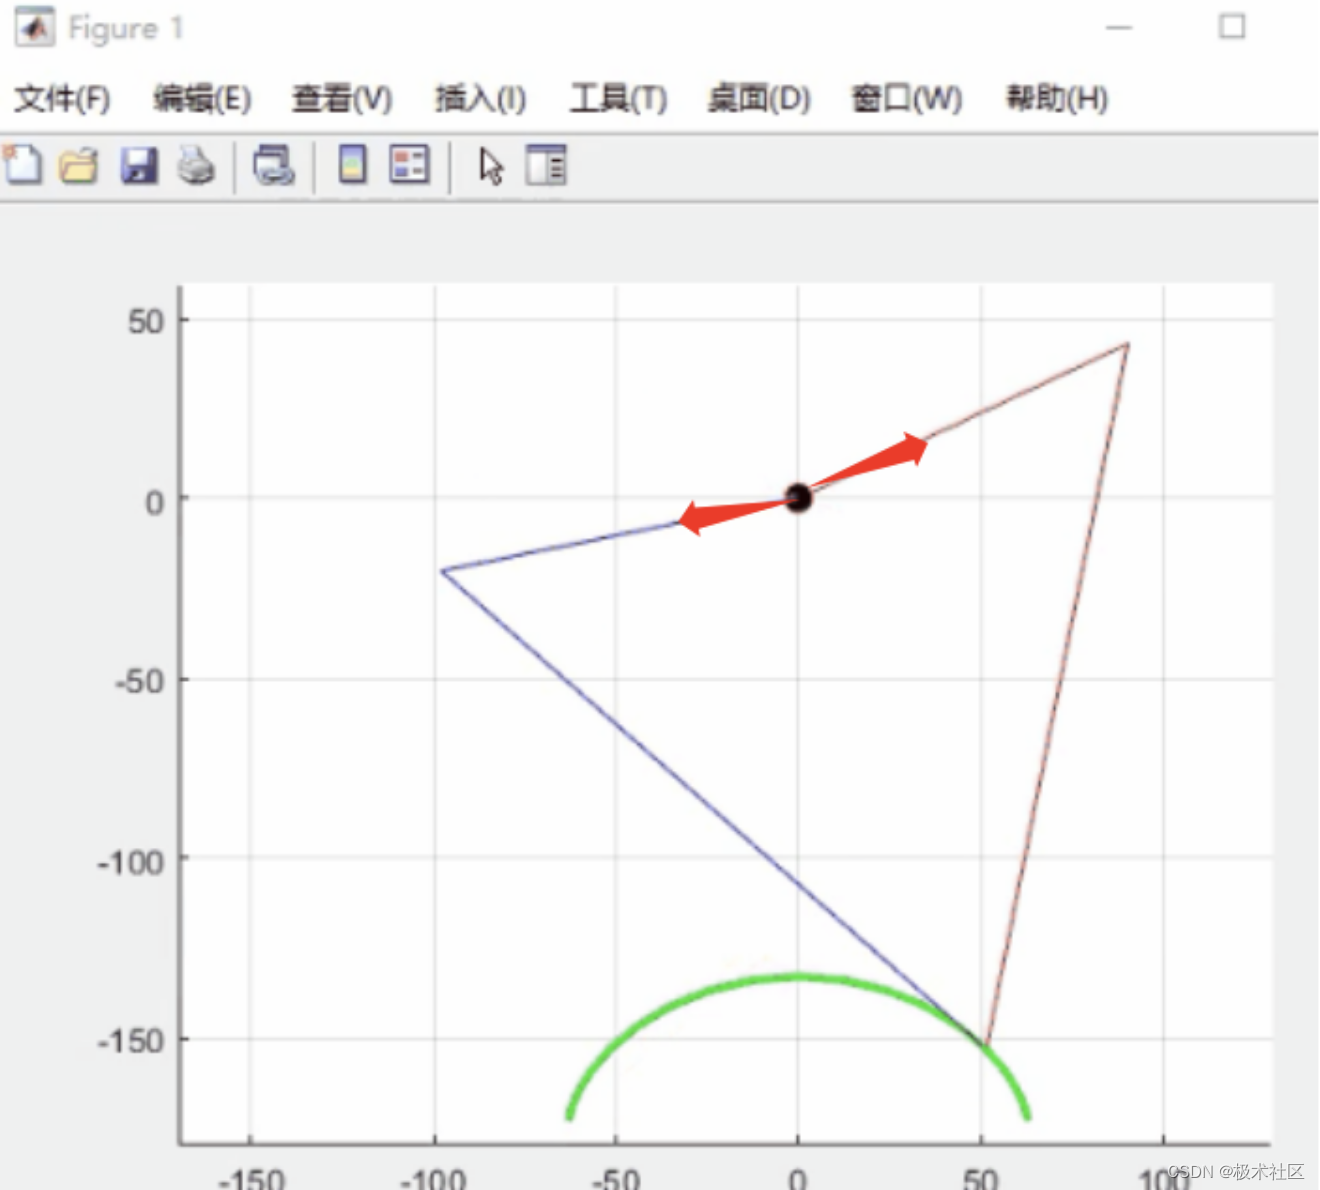Viewport: 1320px width, 1190px height.
Task: Open the 查看(V) menu
Action: 342,99
